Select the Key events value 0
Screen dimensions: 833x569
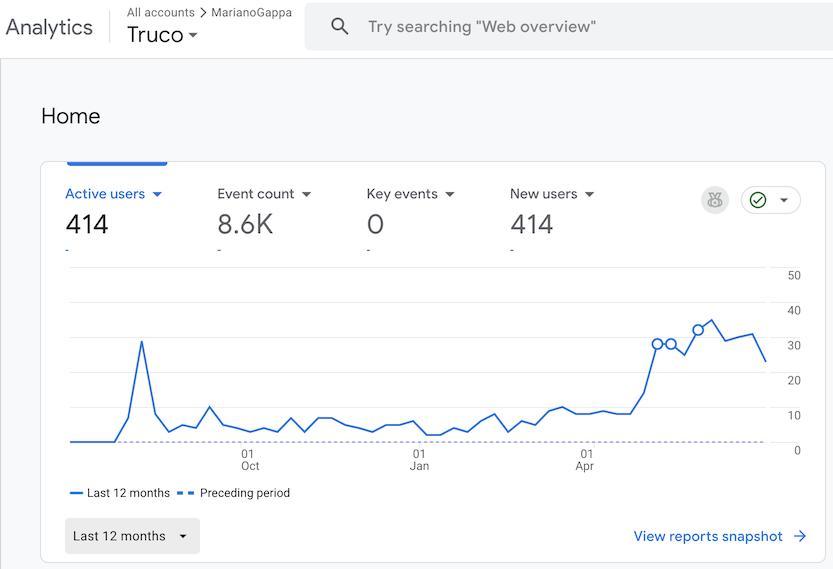375,224
